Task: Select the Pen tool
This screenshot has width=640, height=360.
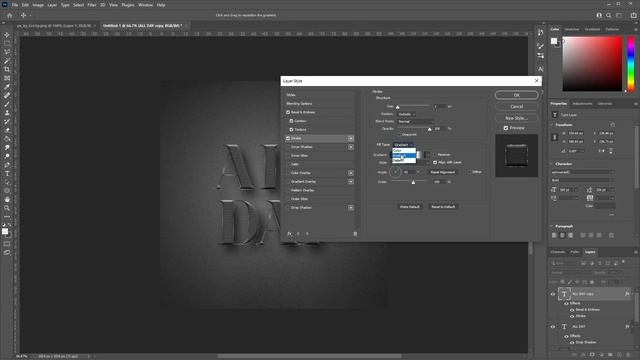Action: [7, 165]
